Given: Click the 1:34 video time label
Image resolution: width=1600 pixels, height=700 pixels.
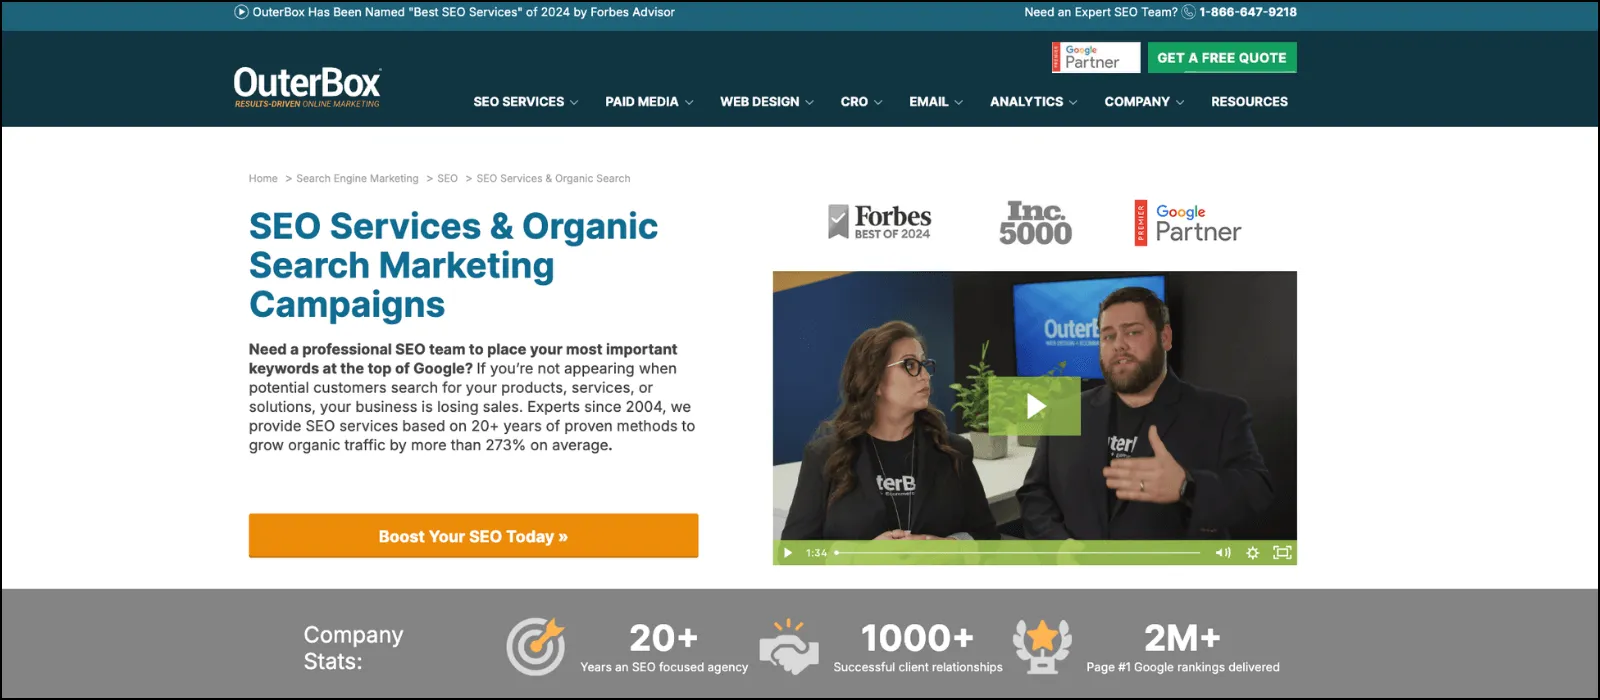Looking at the screenshot, I should point(817,553).
